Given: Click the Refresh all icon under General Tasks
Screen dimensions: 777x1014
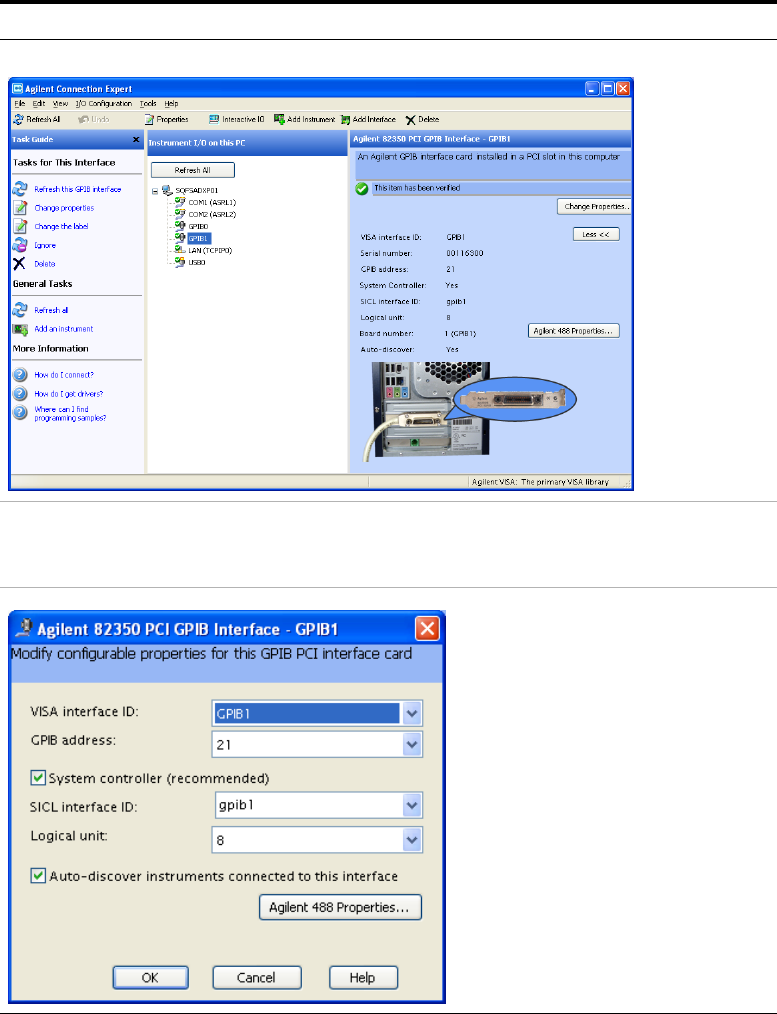Looking at the screenshot, I should click(21, 310).
